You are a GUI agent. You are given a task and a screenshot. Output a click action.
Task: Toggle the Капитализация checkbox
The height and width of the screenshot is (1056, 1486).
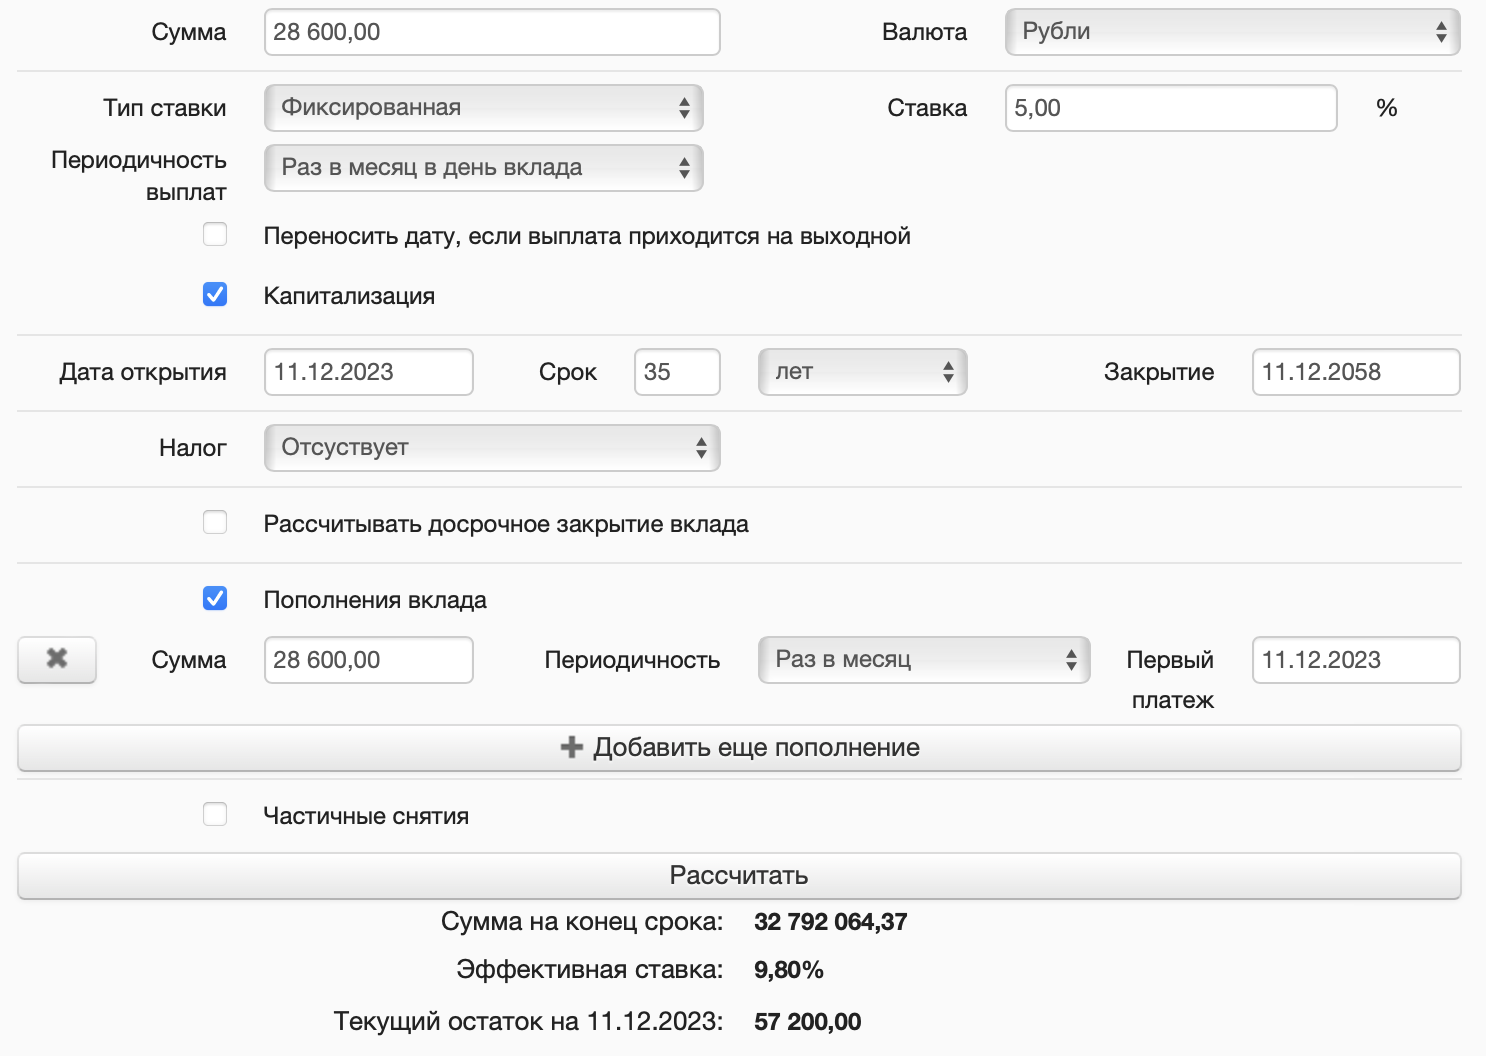pos(215,295)
